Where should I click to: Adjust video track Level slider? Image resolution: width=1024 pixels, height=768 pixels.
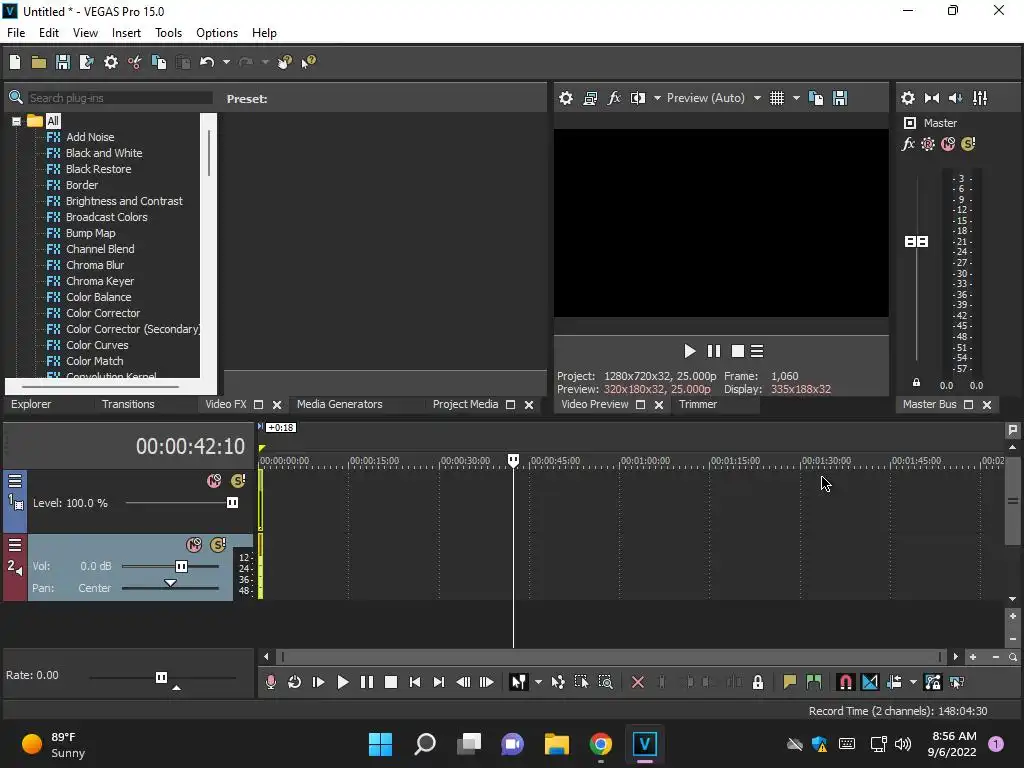232,503
